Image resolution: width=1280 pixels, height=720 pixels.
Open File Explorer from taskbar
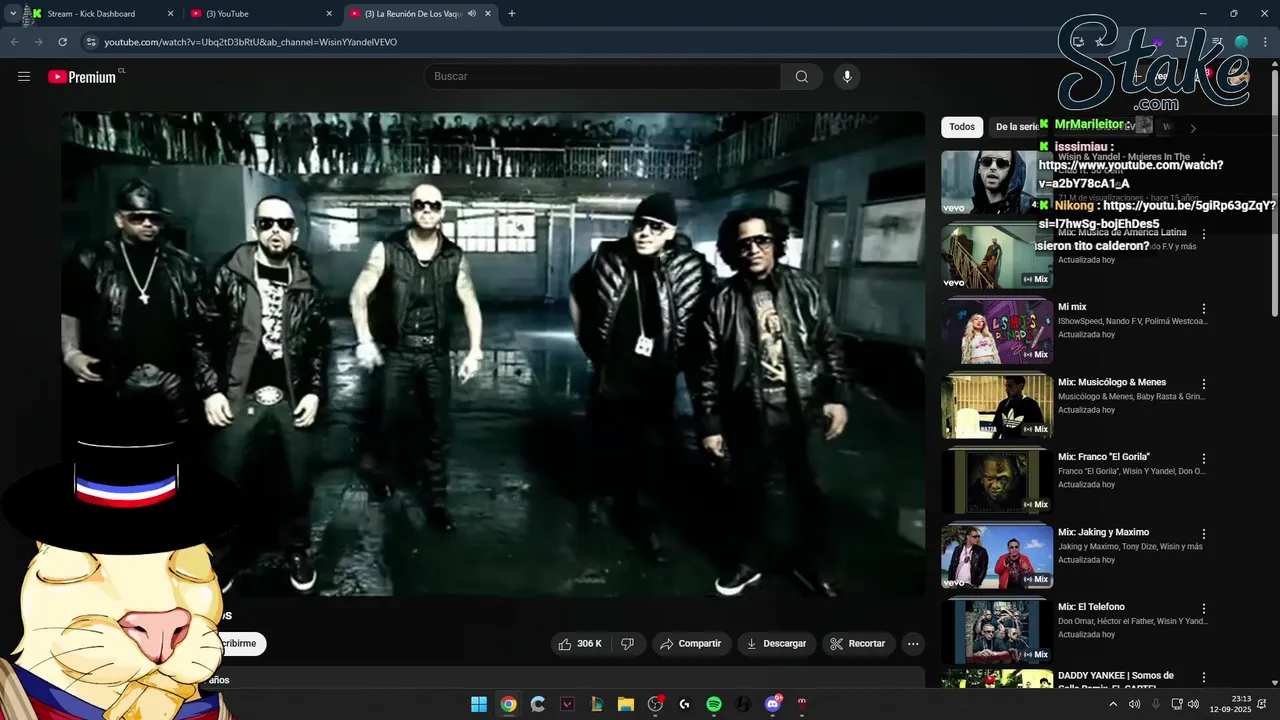click(625, 704)
